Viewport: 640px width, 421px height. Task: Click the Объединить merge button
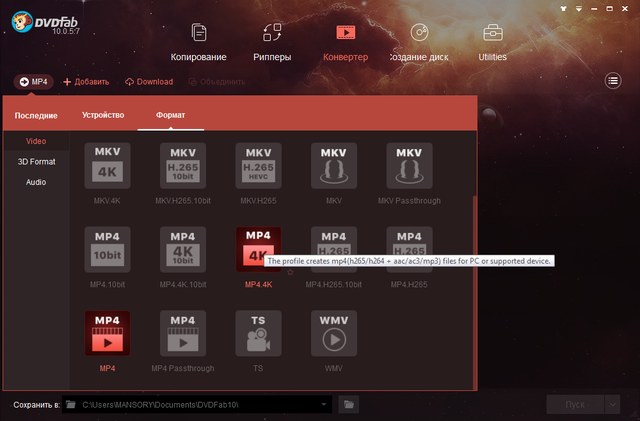click(x=217, y=82)
